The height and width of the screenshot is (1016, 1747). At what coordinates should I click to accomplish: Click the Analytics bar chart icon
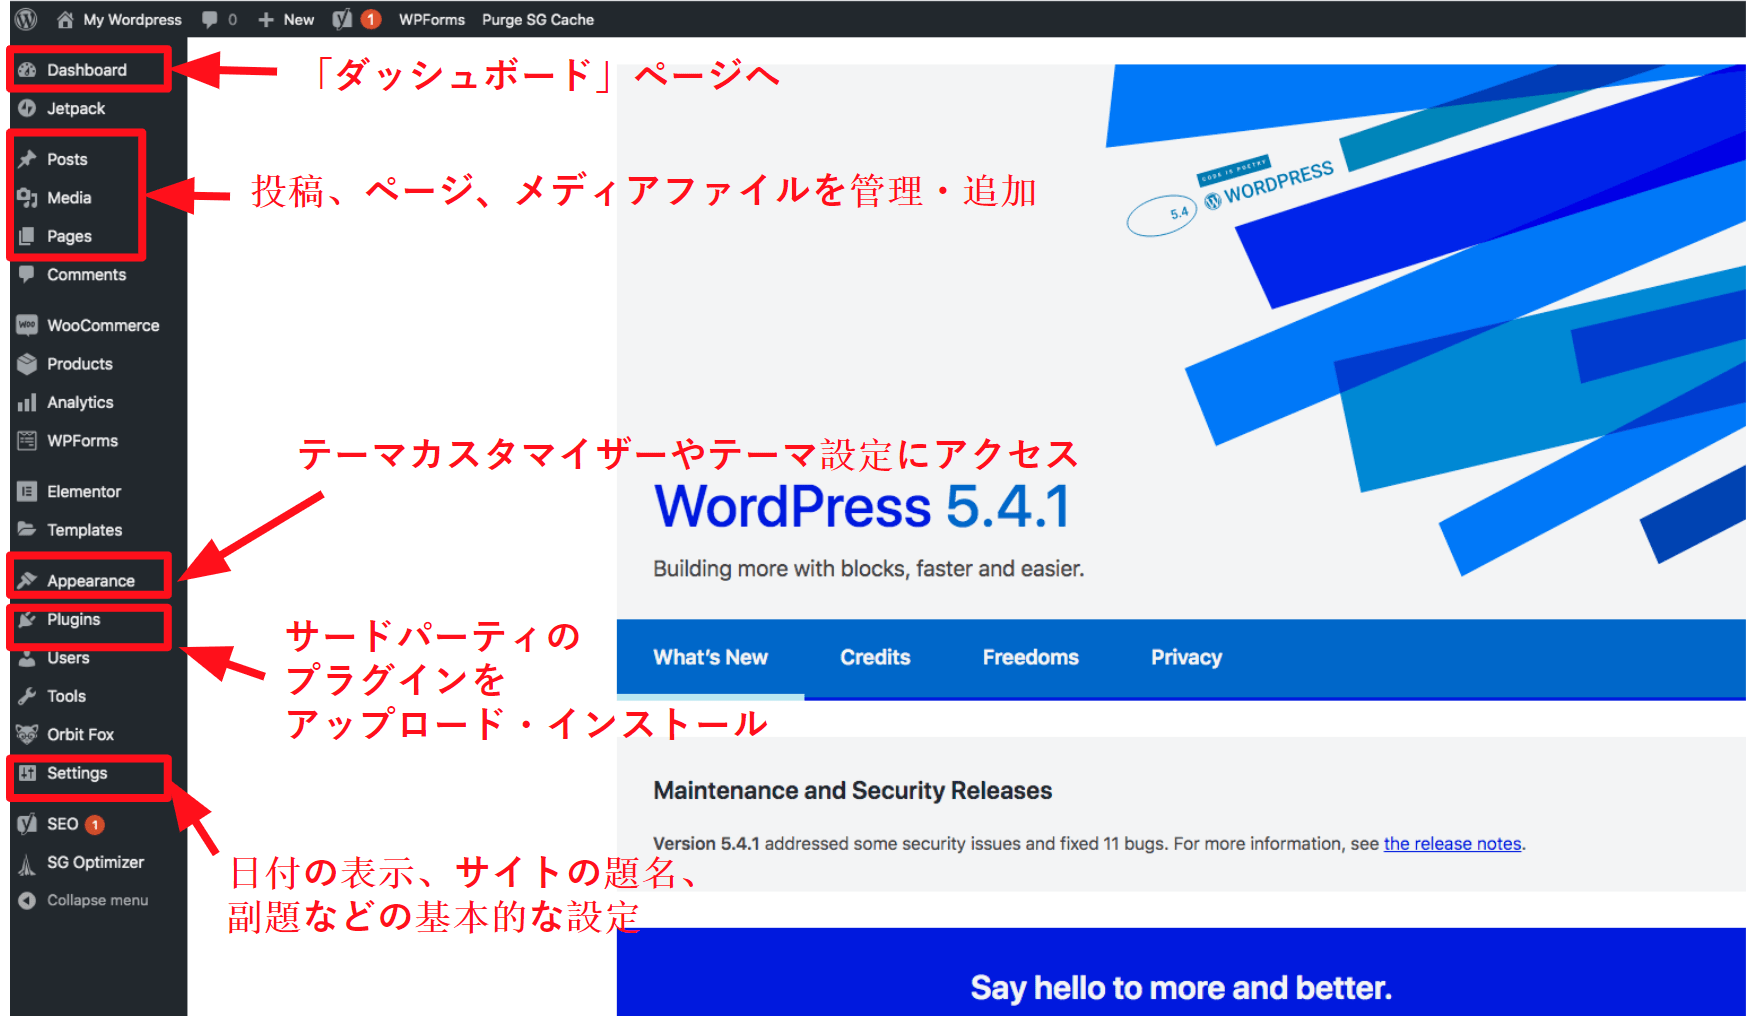[27, 402]
